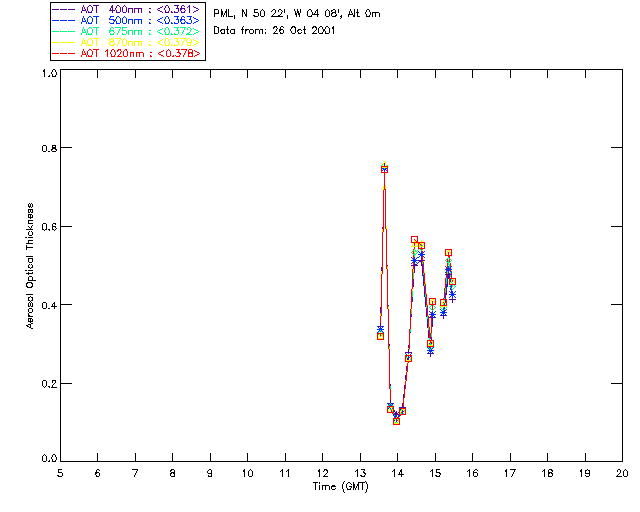Click the red dashed 1020nm legend line sample
This screenshot has width=640, height=512.
click(64, 54)
